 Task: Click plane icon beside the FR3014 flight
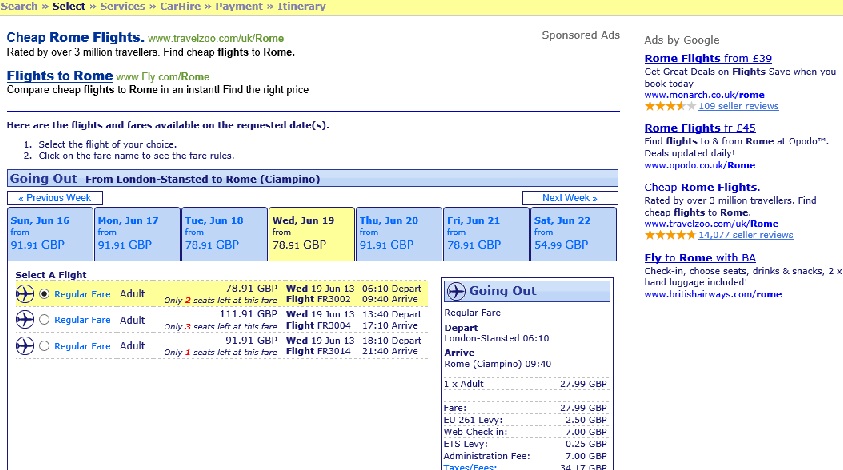(25, 346)
